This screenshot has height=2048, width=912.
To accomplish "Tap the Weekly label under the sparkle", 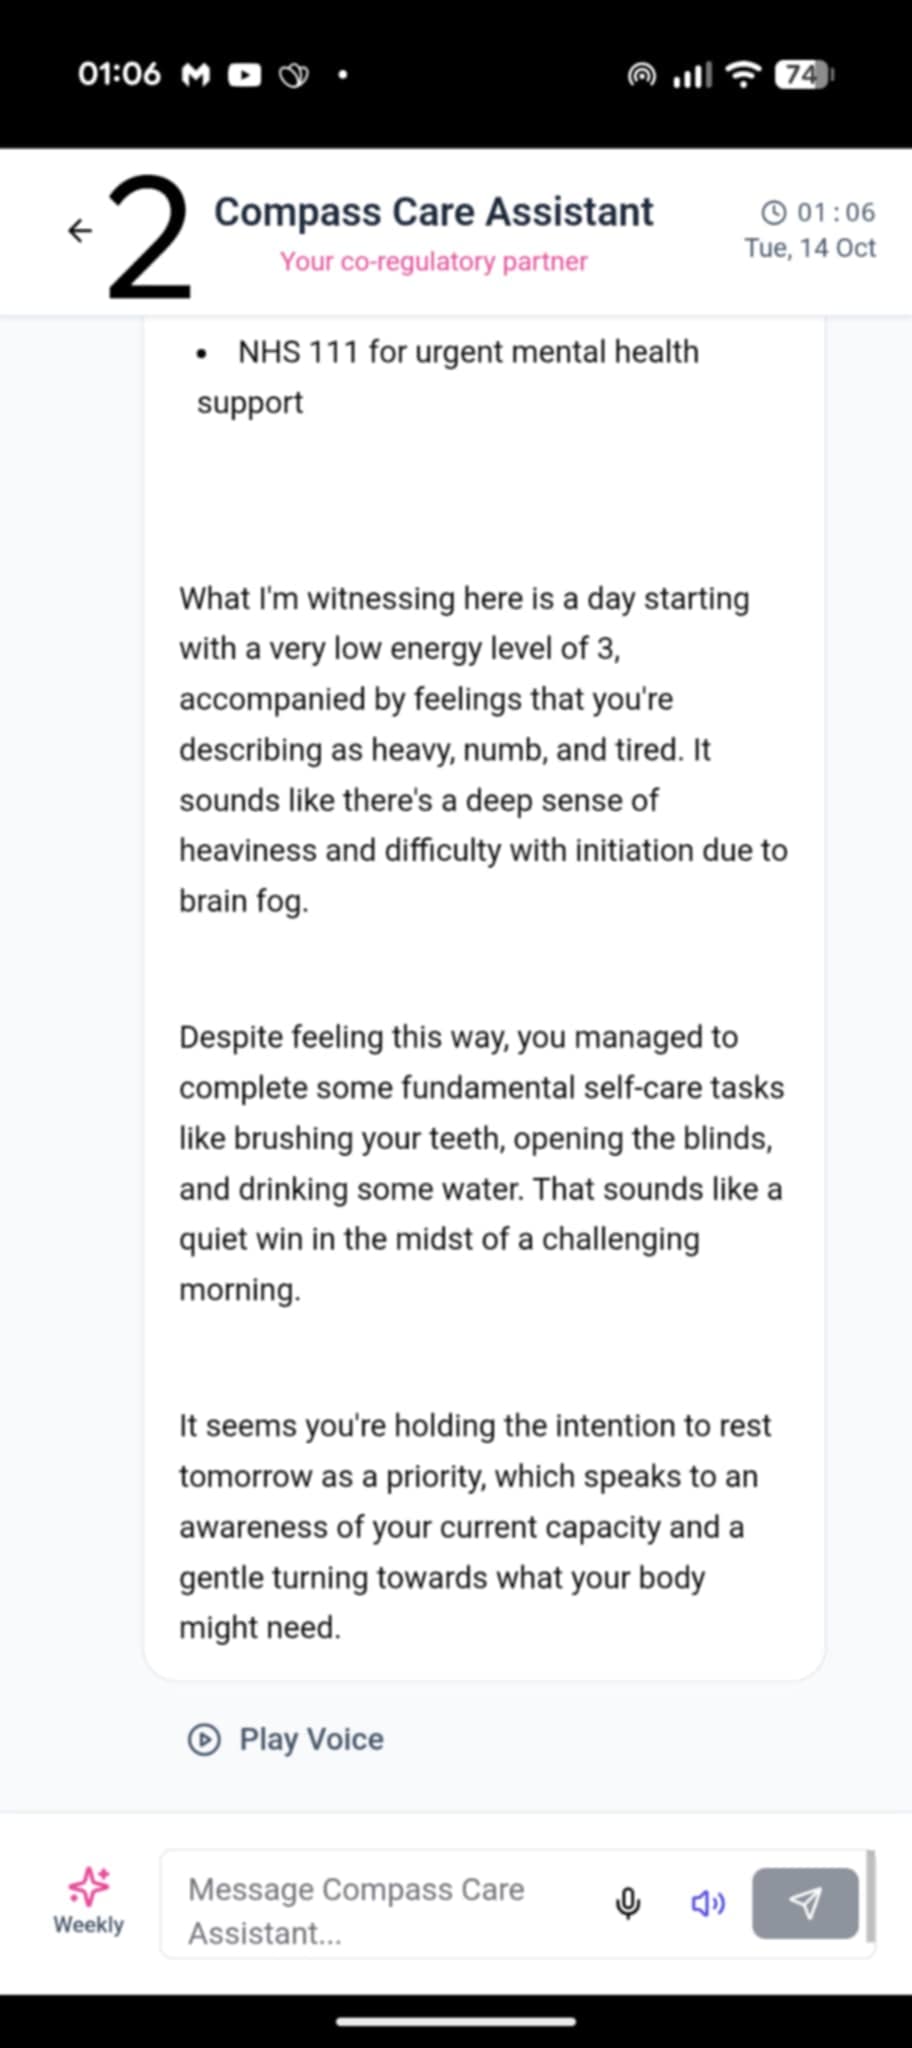I will pos(89,1925).
